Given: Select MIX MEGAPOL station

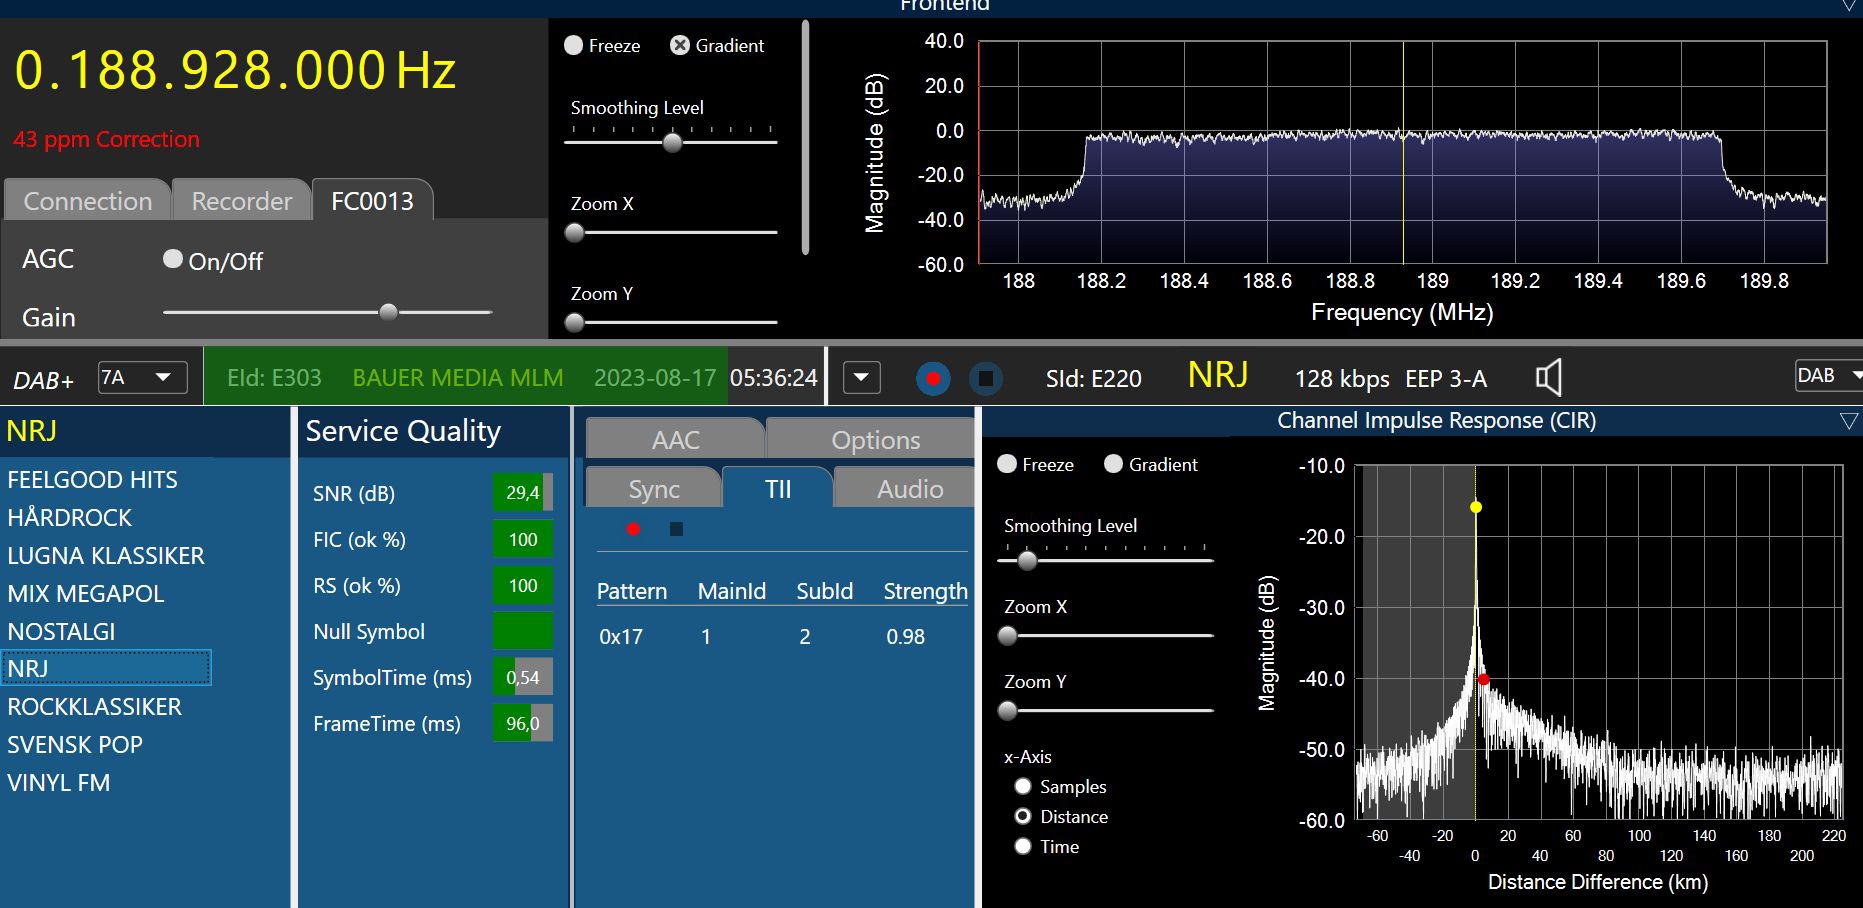Looking at the screenshot, I should click(85, 594).
